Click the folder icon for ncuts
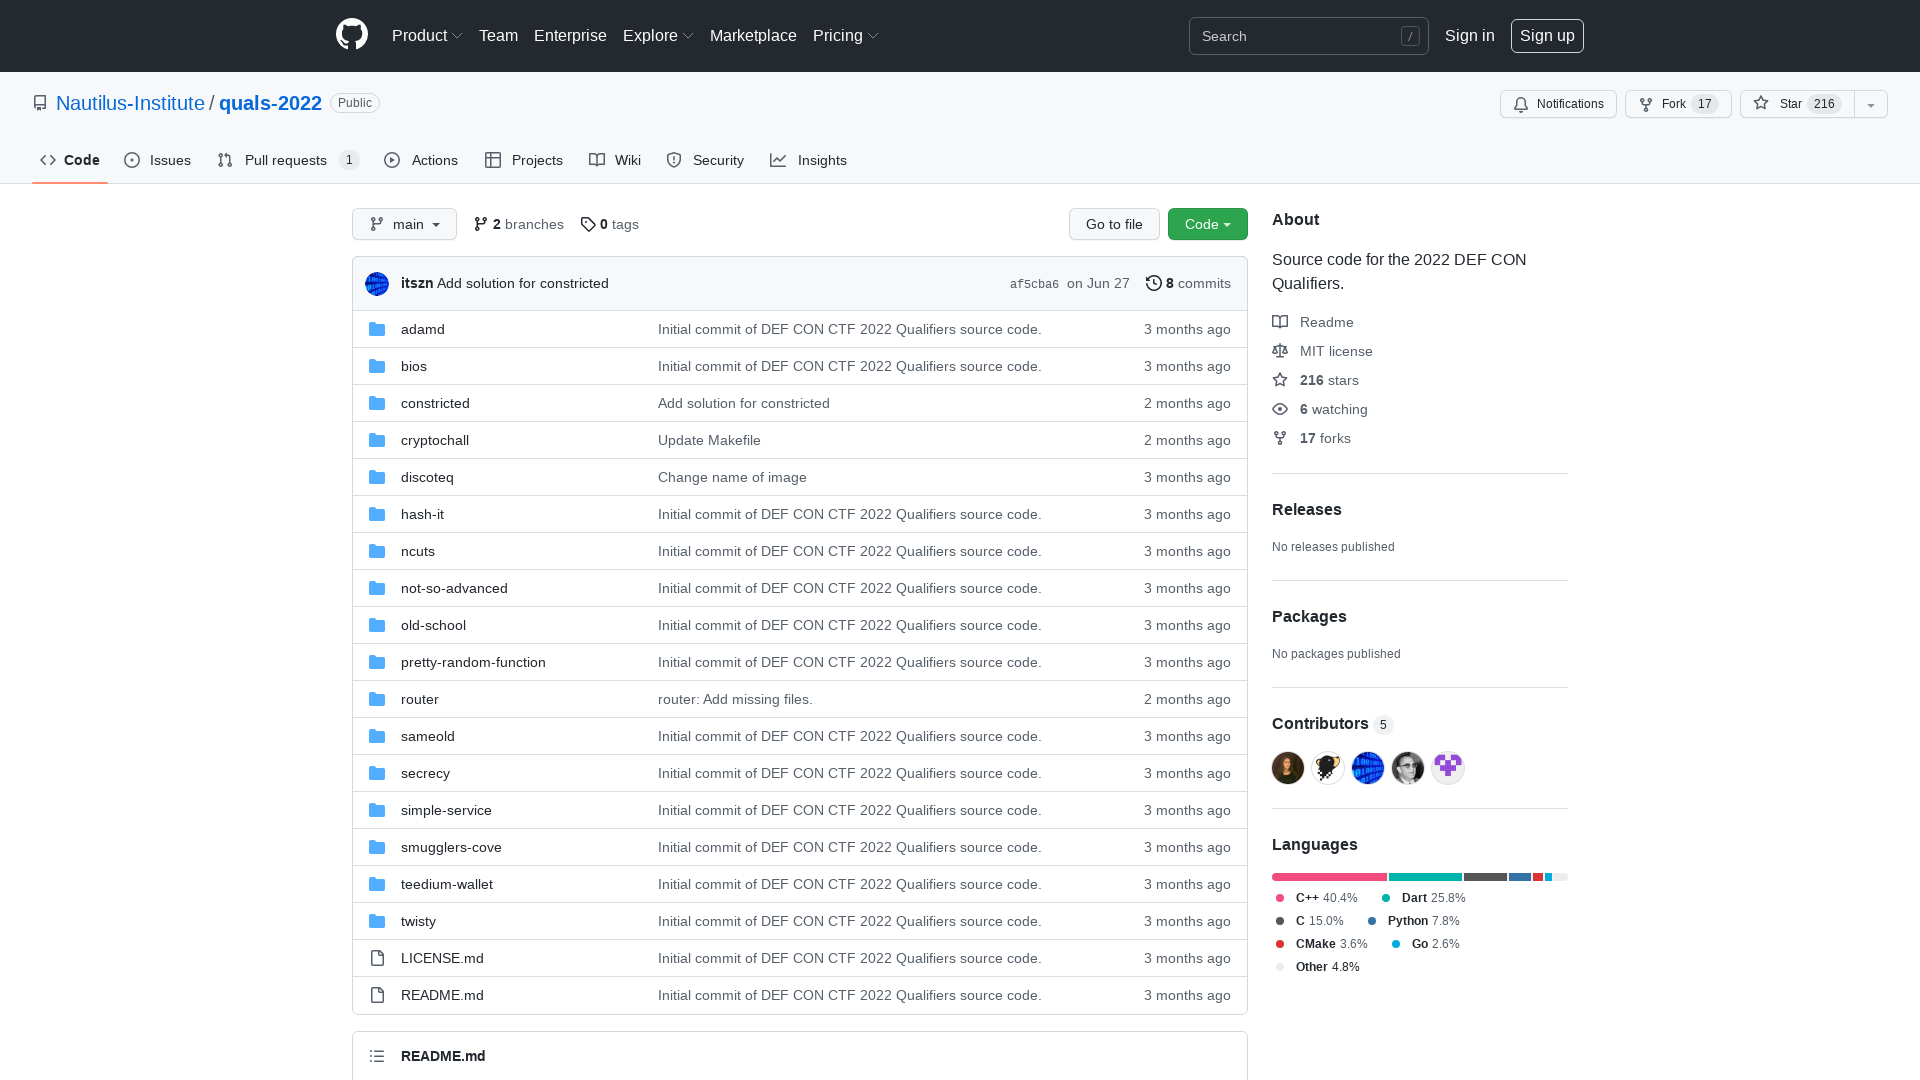The image size is (1920, 1080). point(377,551)
